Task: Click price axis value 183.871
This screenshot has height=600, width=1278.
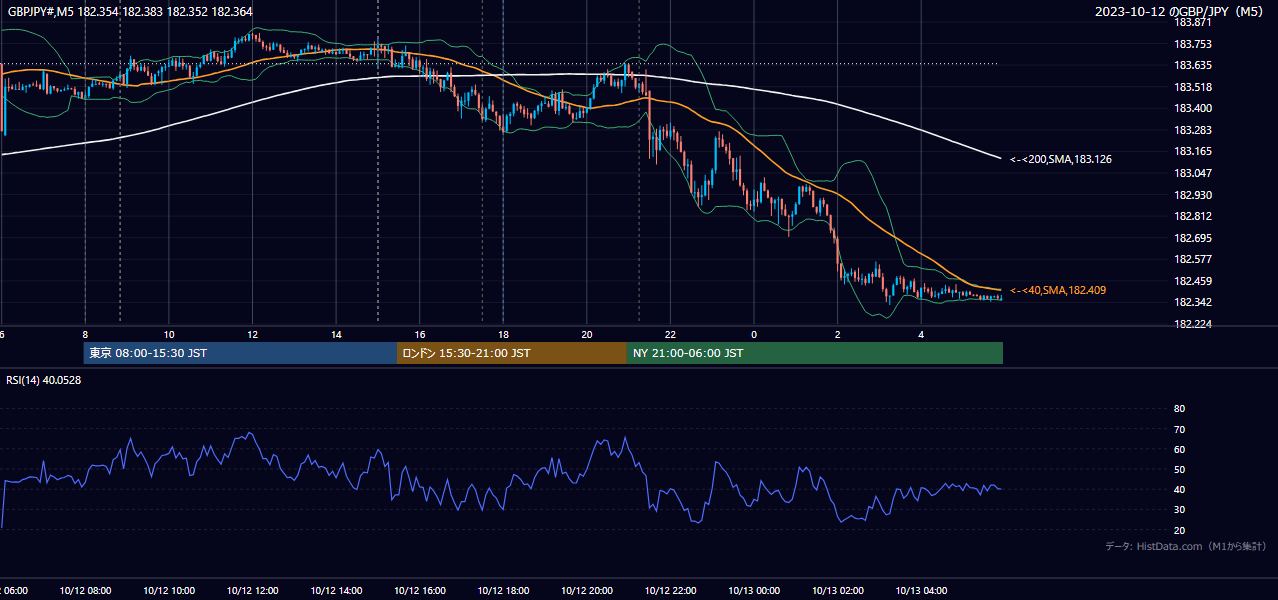Action: click(1192, 22)
